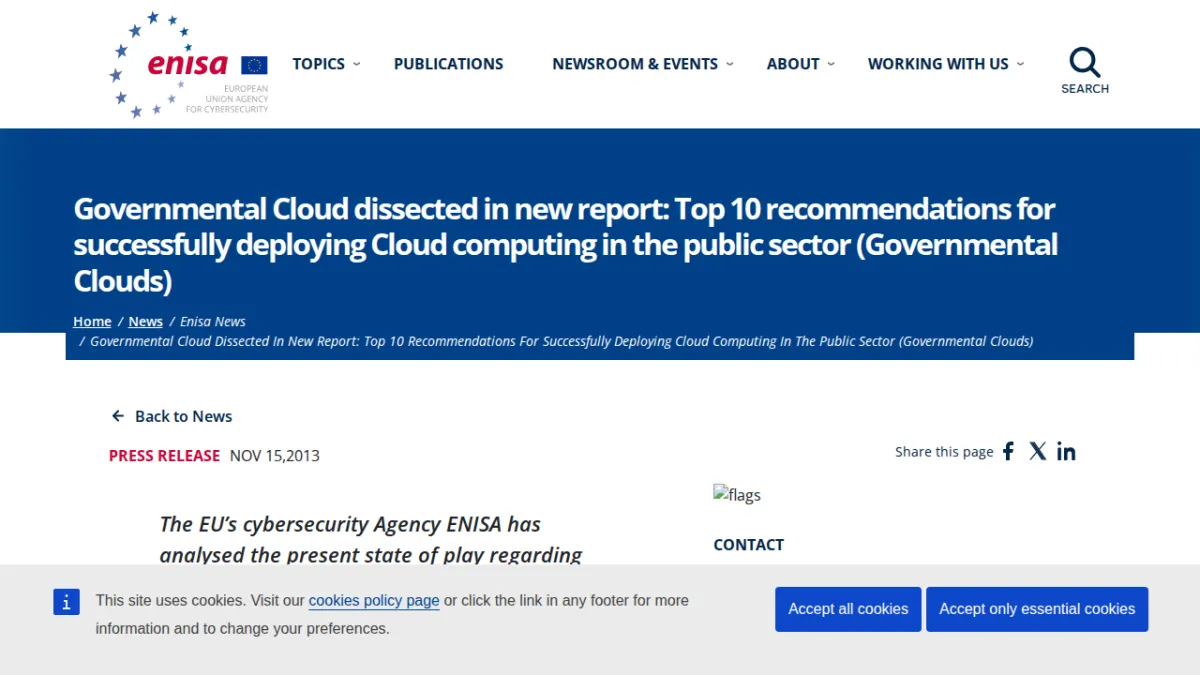
Task: Share this page on X
Action: pyautogui.click(x=1038, y=451)
